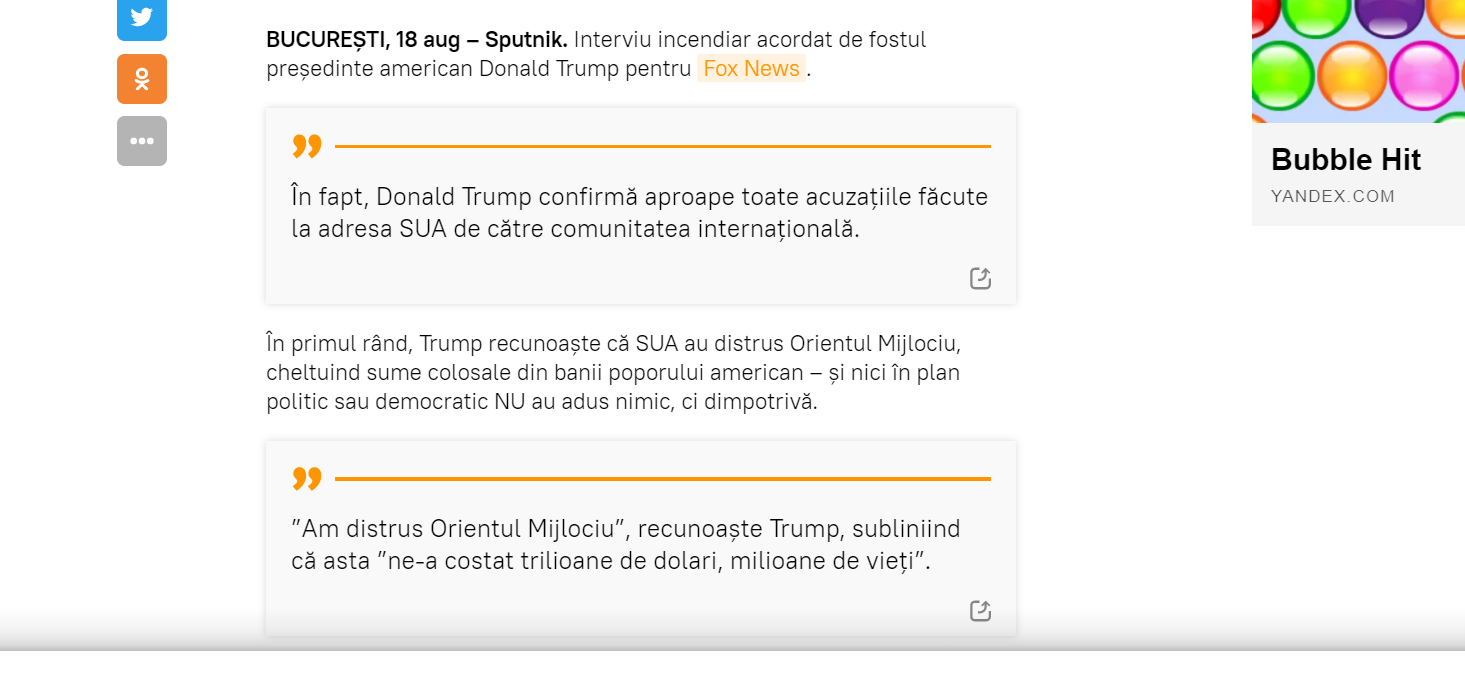The height and width of the screenshot is (675, 1465).
Task: Click quote text 'Am distrus Orientul Mijlociu'
Action: coord(459,528)
